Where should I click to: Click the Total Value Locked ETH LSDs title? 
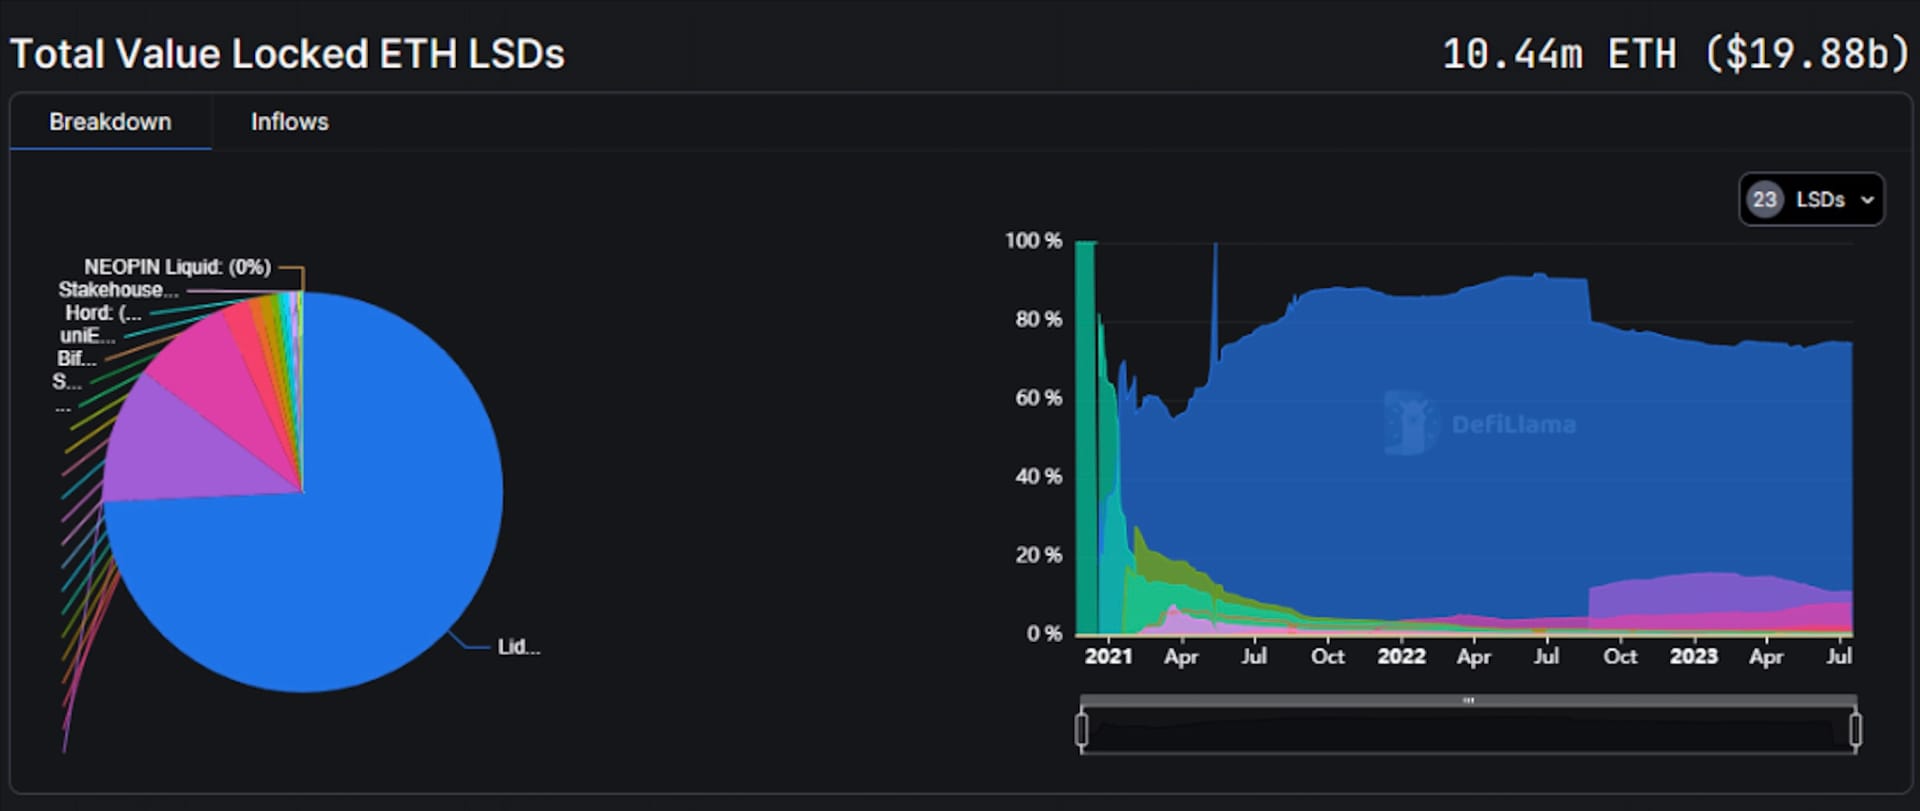287,54
